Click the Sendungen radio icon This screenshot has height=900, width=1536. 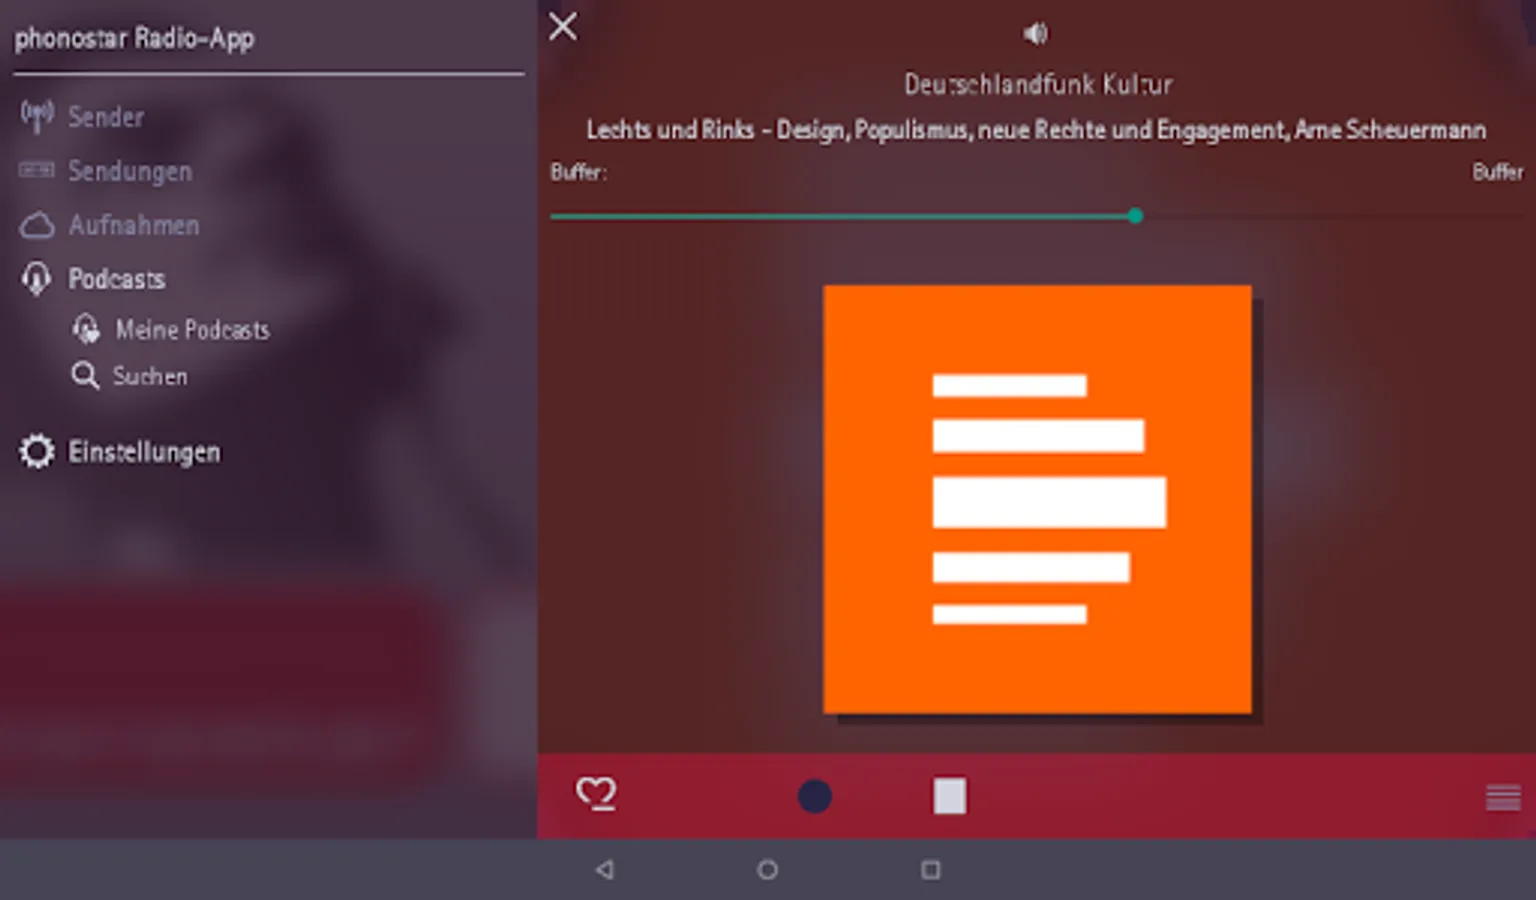(x=36, y=170)
